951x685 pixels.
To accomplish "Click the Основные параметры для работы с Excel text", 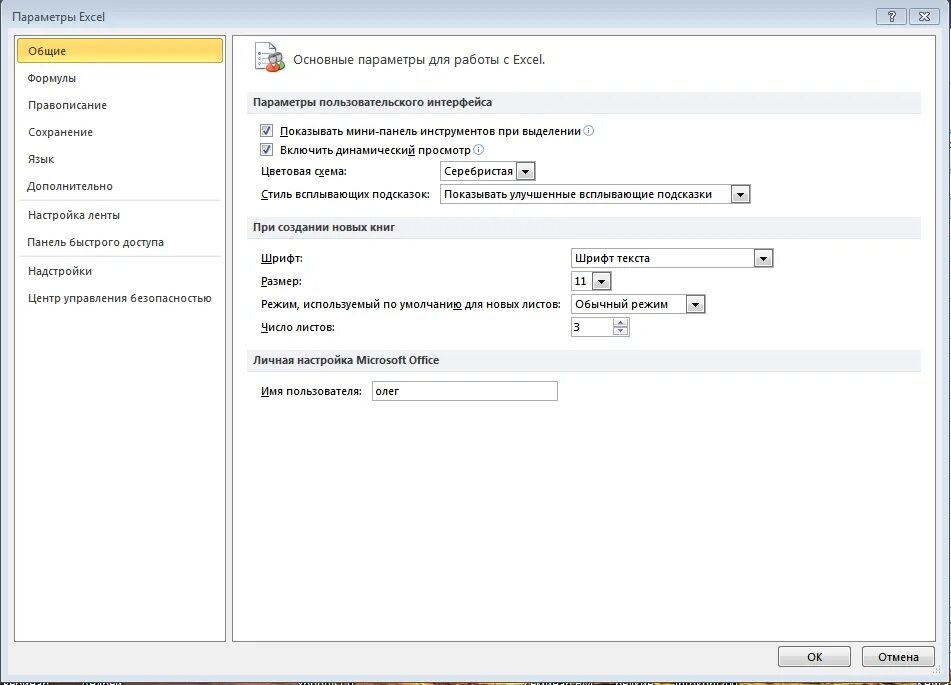I will click(x=419, y=59).
